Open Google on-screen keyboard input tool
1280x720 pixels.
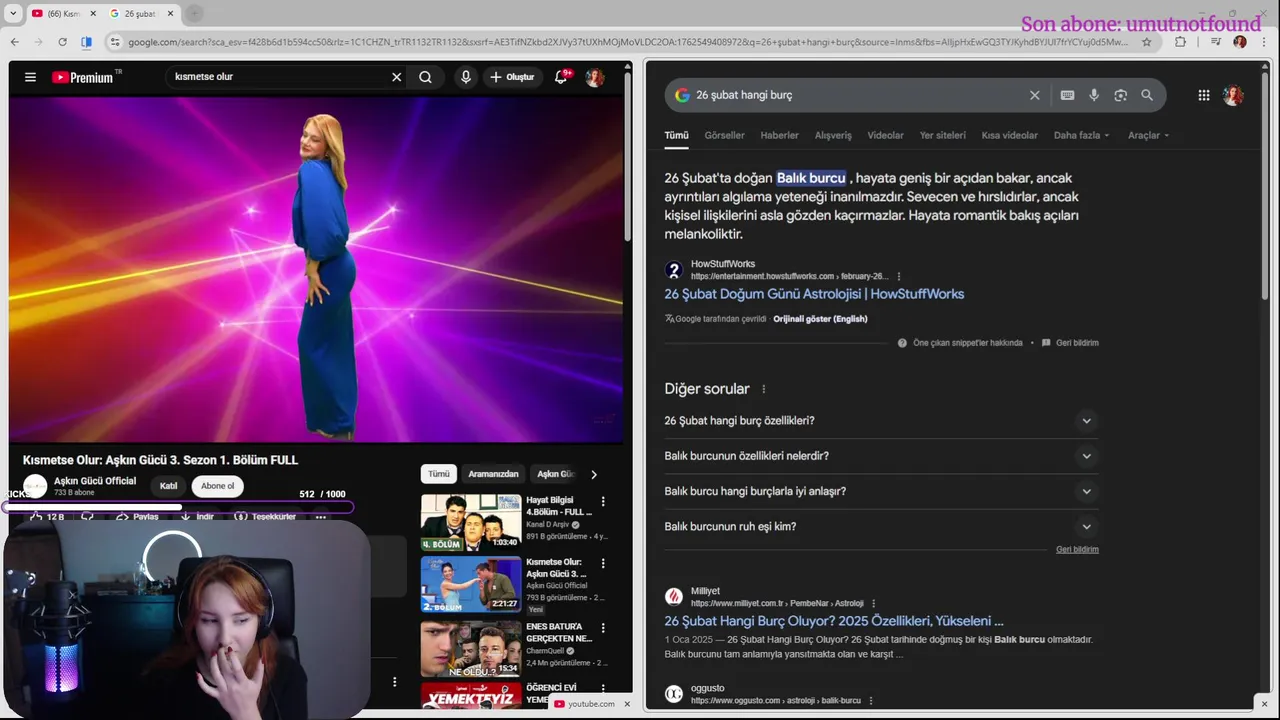[1067, 95]
